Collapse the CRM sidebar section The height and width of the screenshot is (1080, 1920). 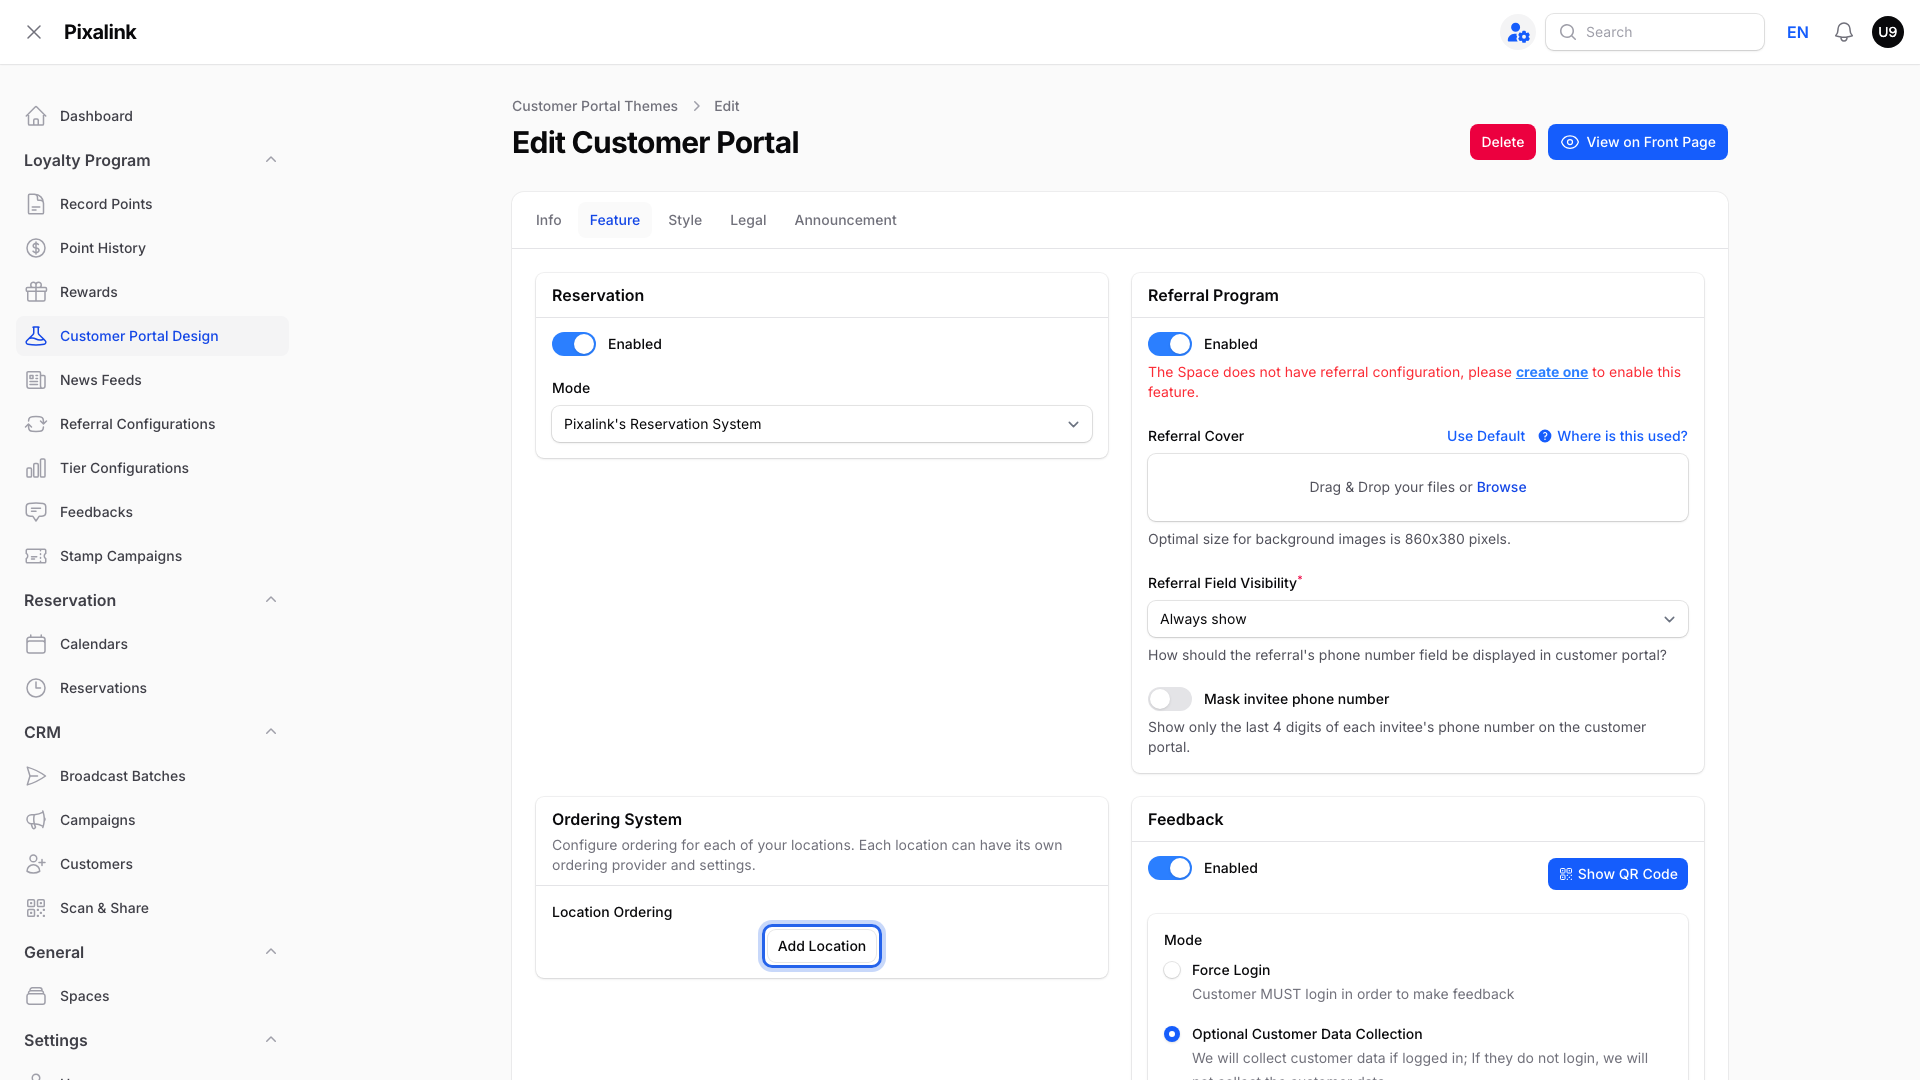tap(271, 732)
